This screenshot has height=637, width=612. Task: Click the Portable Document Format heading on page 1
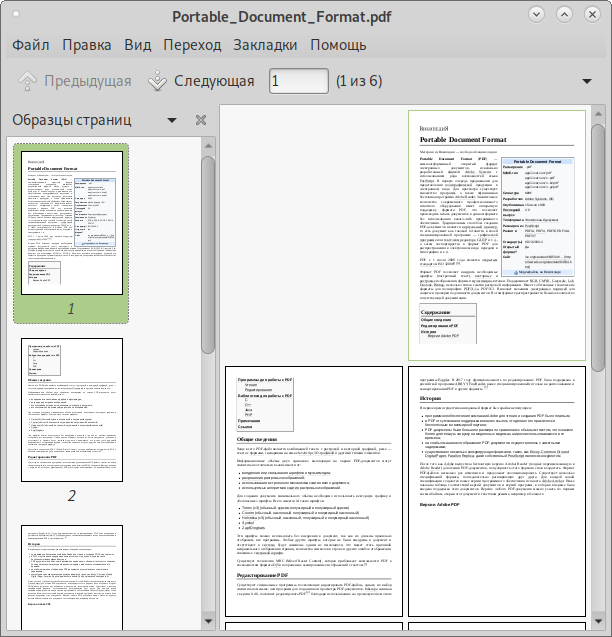point(463,140)
